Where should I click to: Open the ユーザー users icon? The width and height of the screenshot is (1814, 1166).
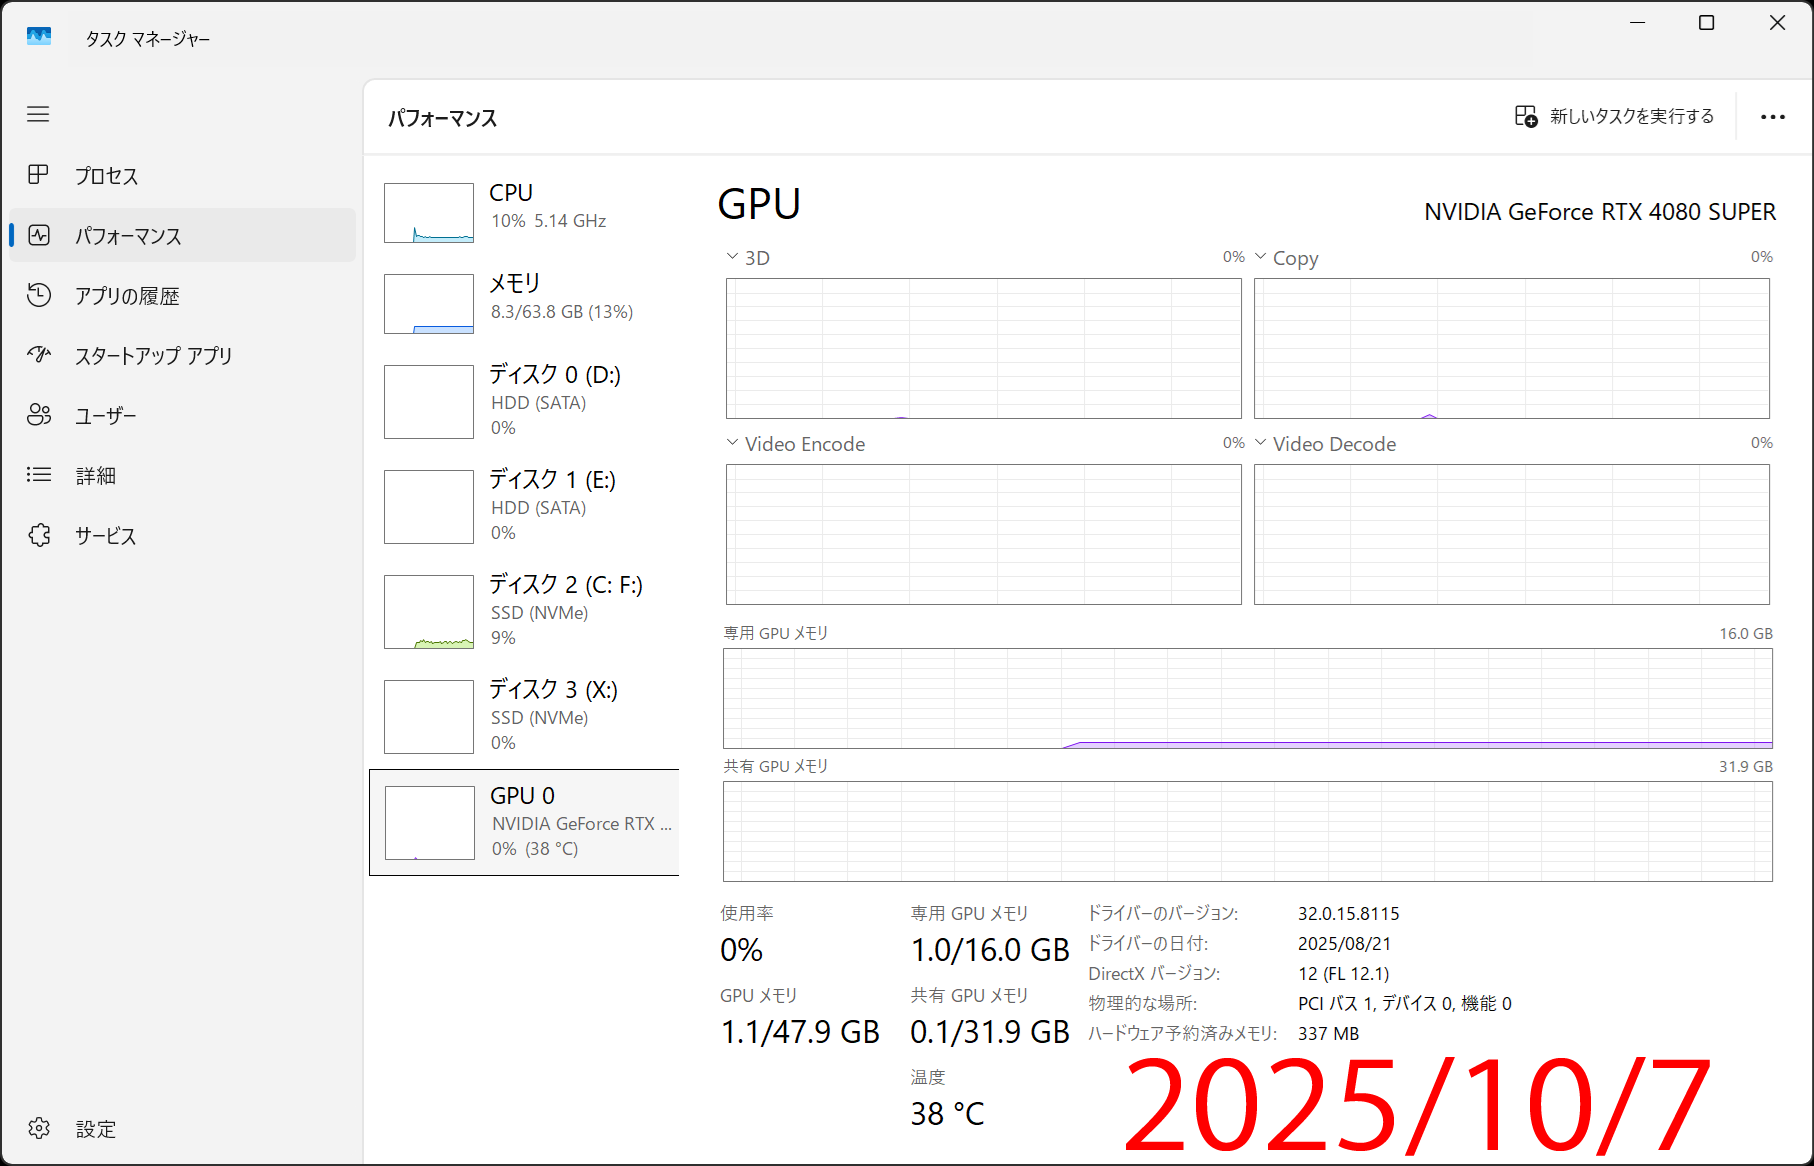[38, 415]
